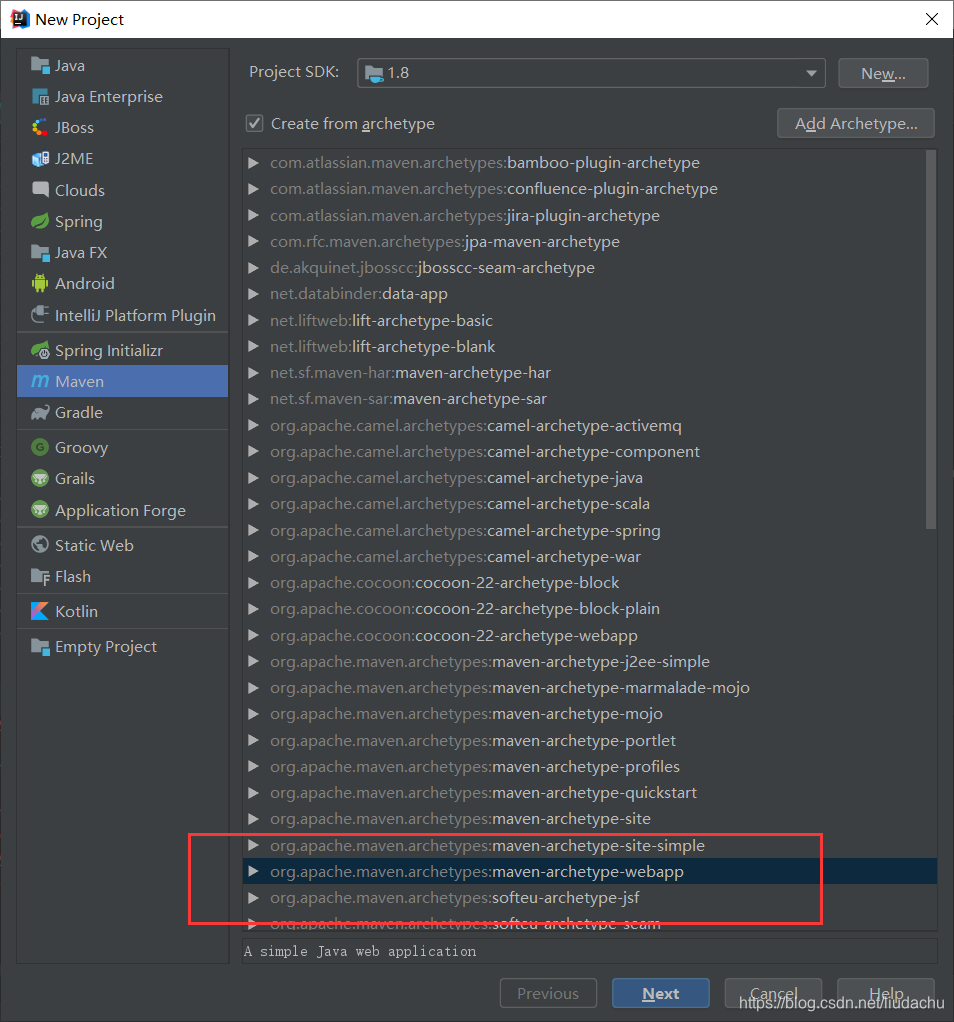This screenshot has width=954, height=1022.
Task: Click the Static Web globe icon
Action: tap(40, 545)
